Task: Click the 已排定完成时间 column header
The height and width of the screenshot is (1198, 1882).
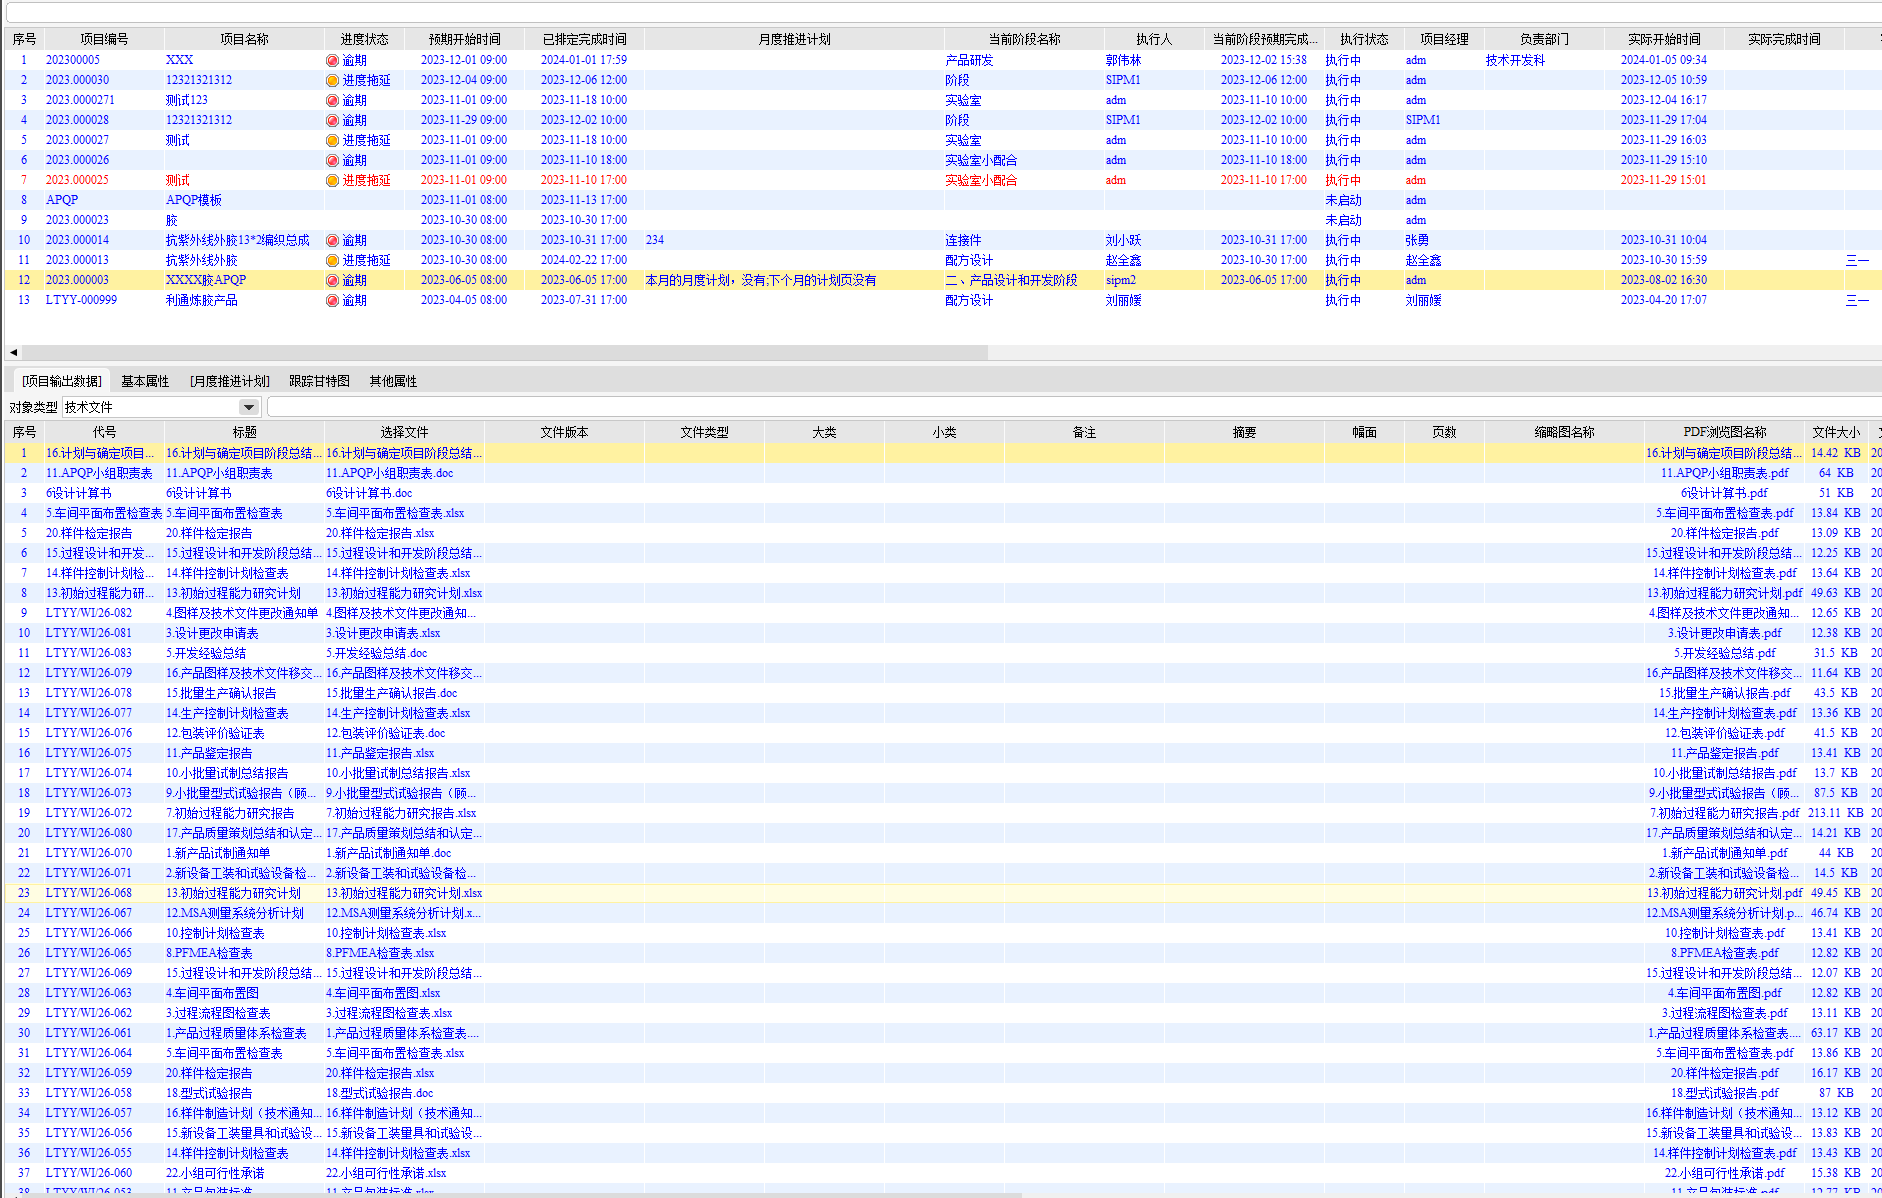Action: click(x=584, y=39)
